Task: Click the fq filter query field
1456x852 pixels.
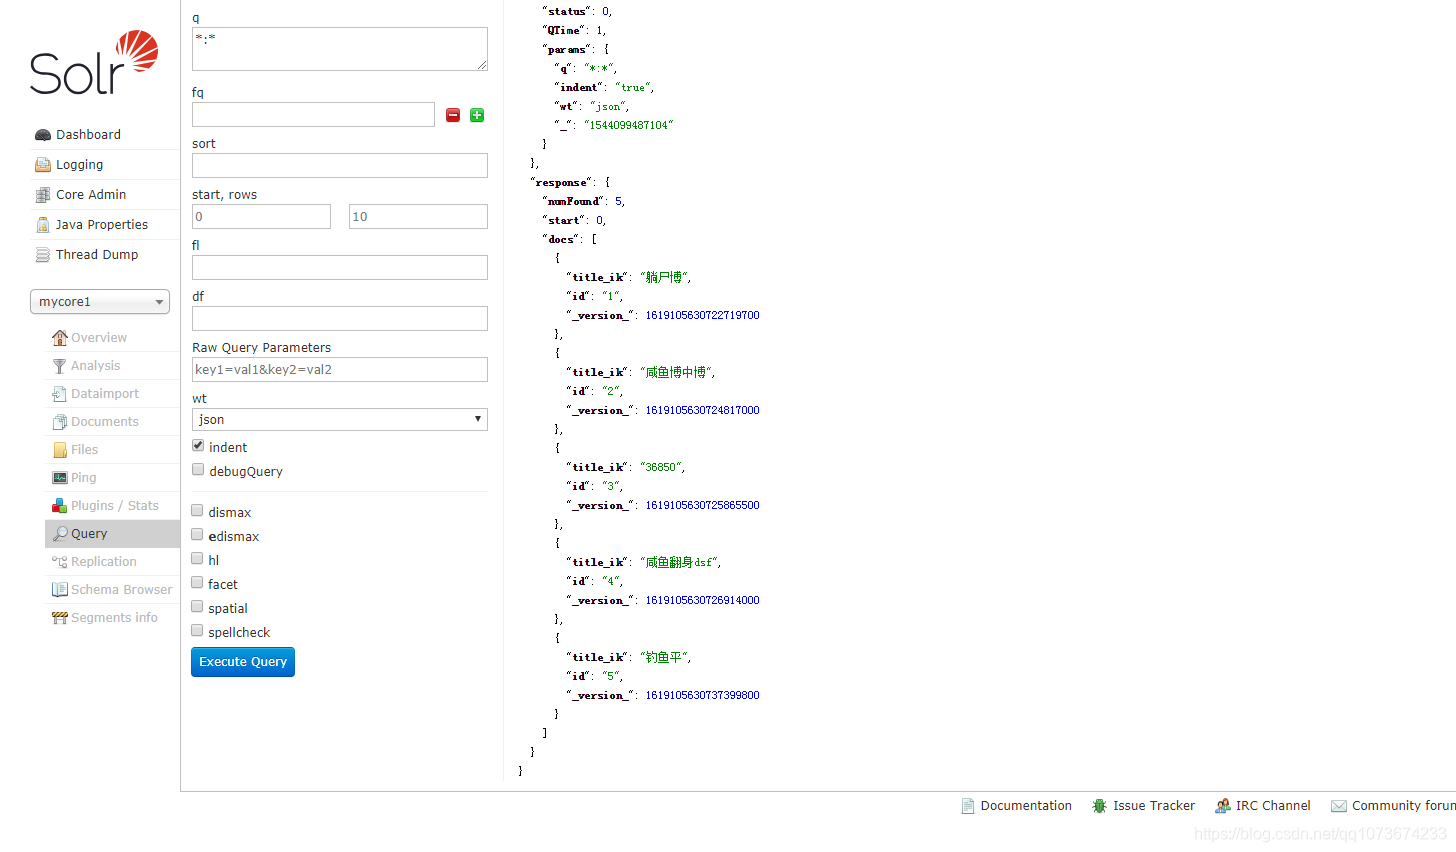Action: click(x=313, y=114)
